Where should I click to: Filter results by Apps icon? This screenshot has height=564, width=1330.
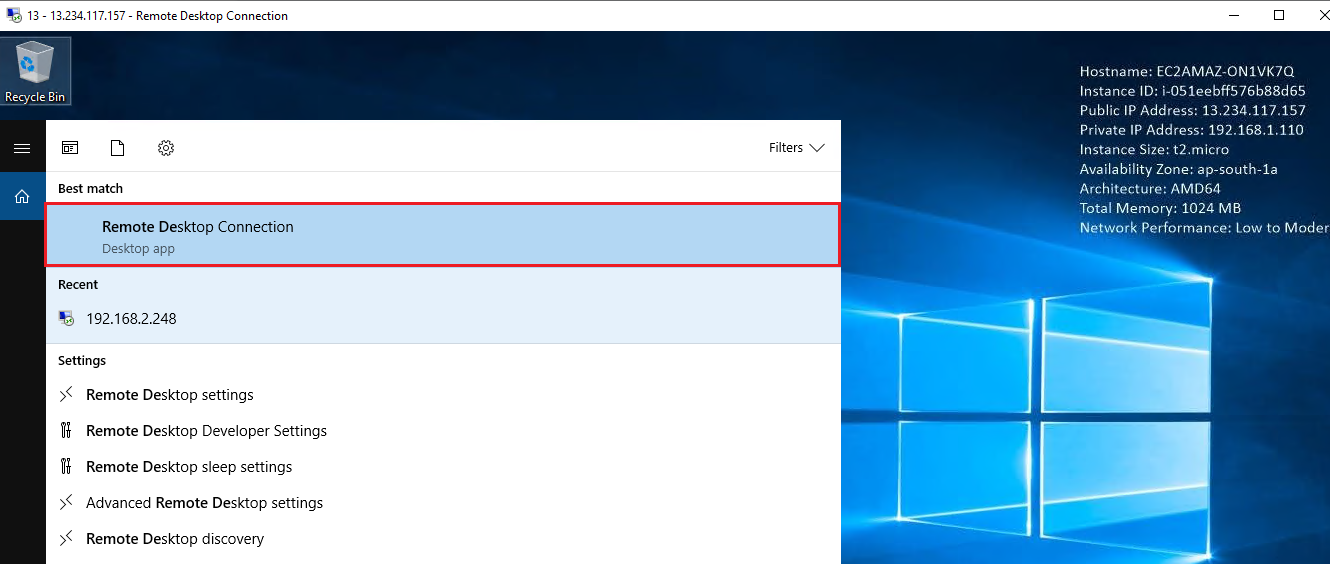point(70,148)
